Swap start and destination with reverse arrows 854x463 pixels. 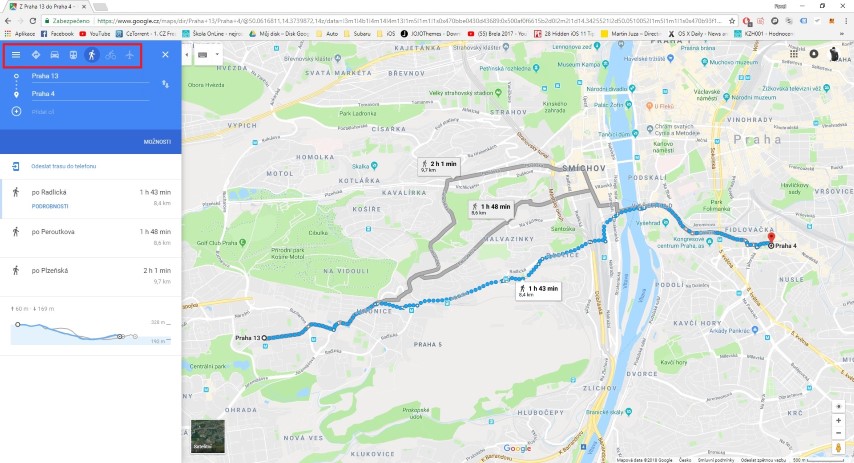[x=165, y=84]
